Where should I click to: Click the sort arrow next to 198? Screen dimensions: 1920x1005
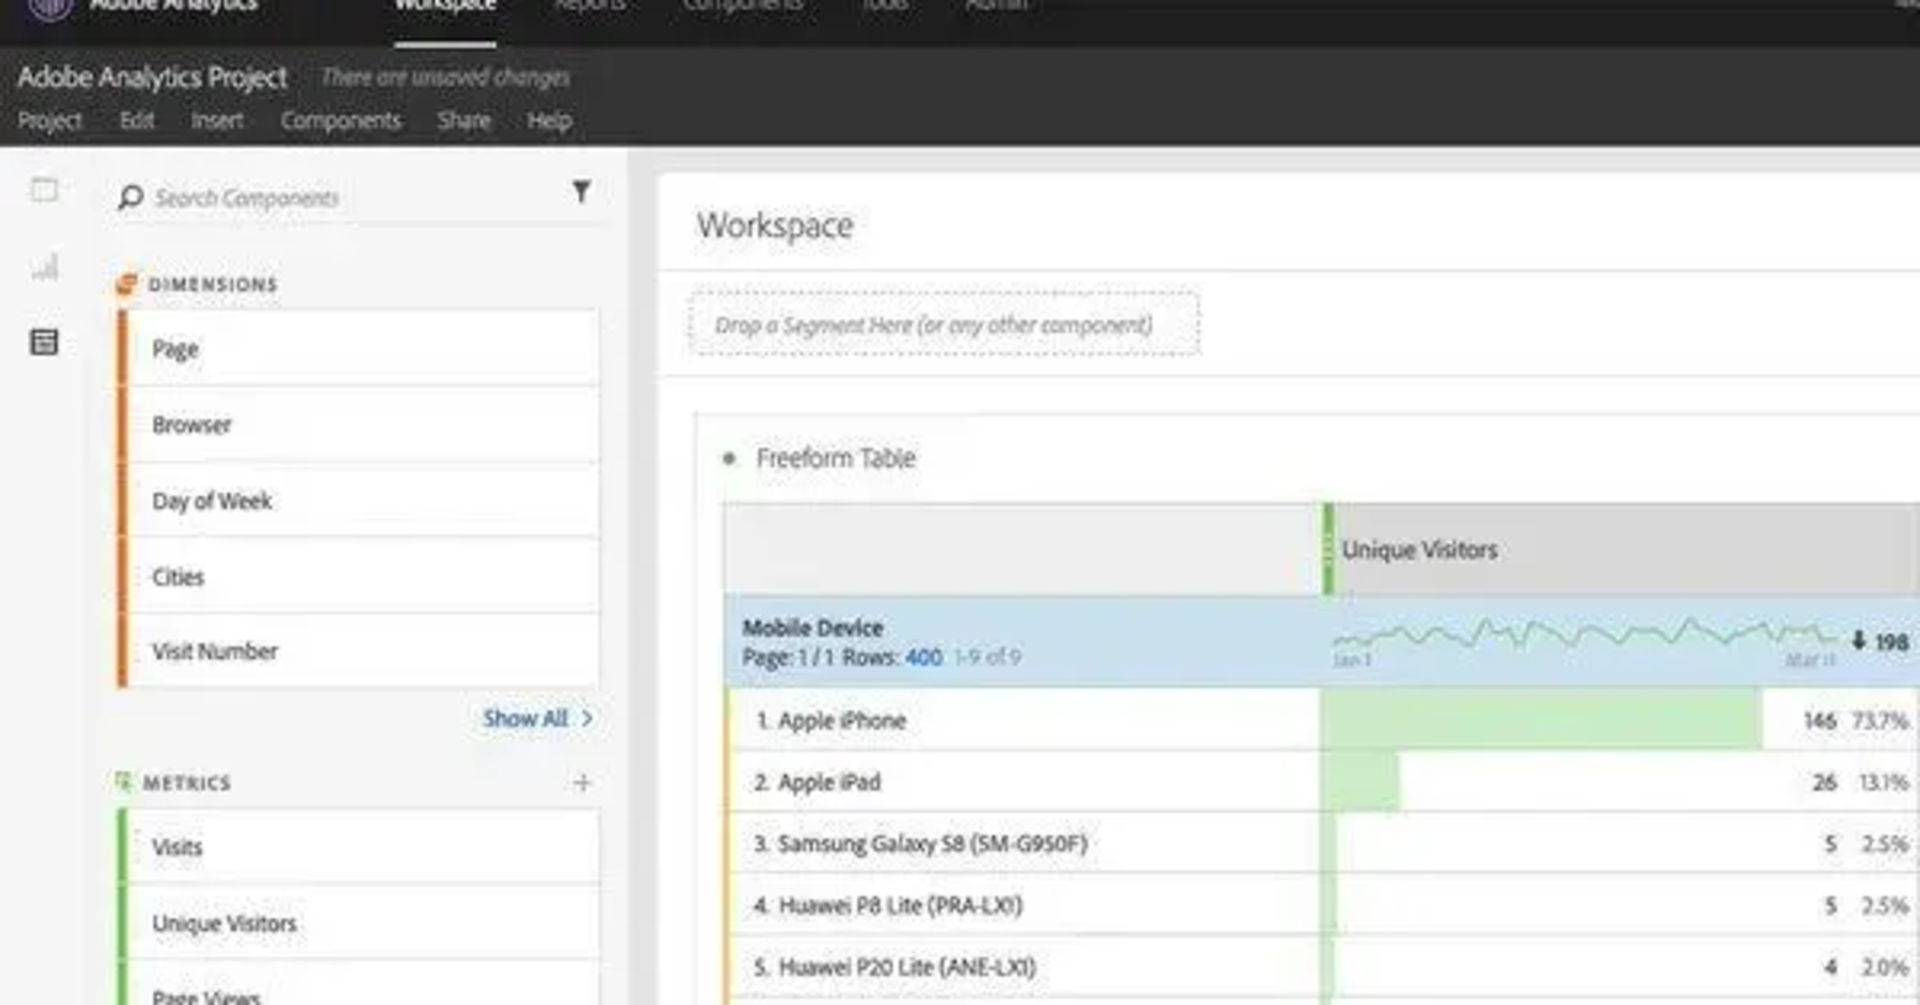(1858, 641)
